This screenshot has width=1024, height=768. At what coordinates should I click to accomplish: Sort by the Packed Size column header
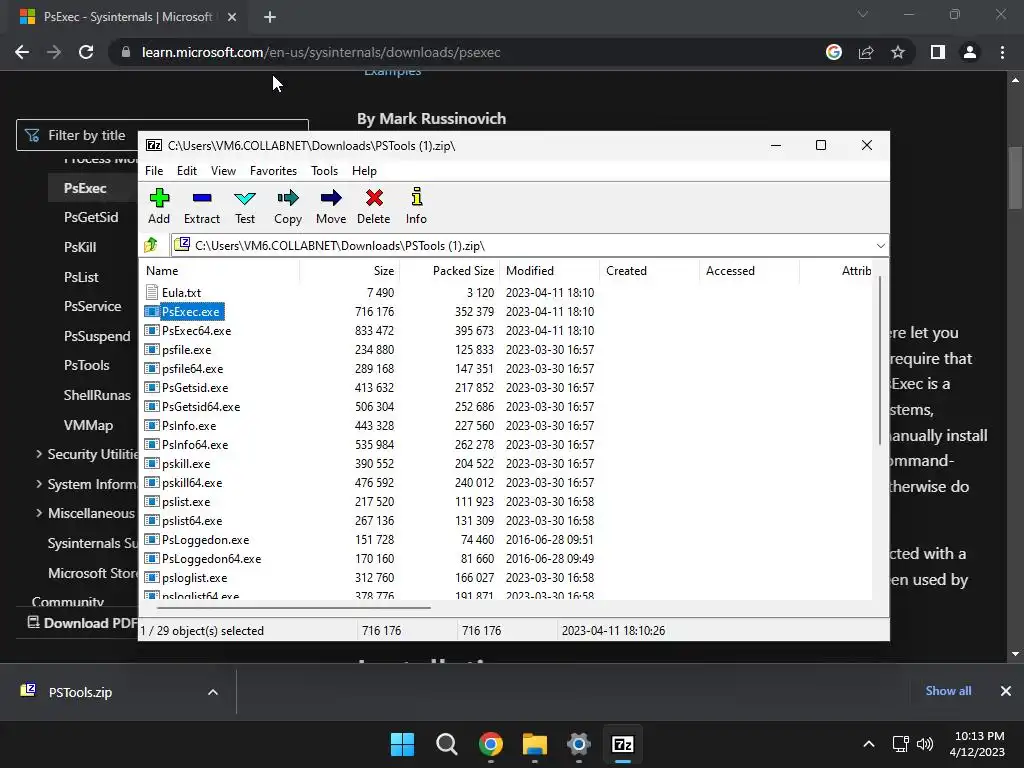(x=463, y=271)
